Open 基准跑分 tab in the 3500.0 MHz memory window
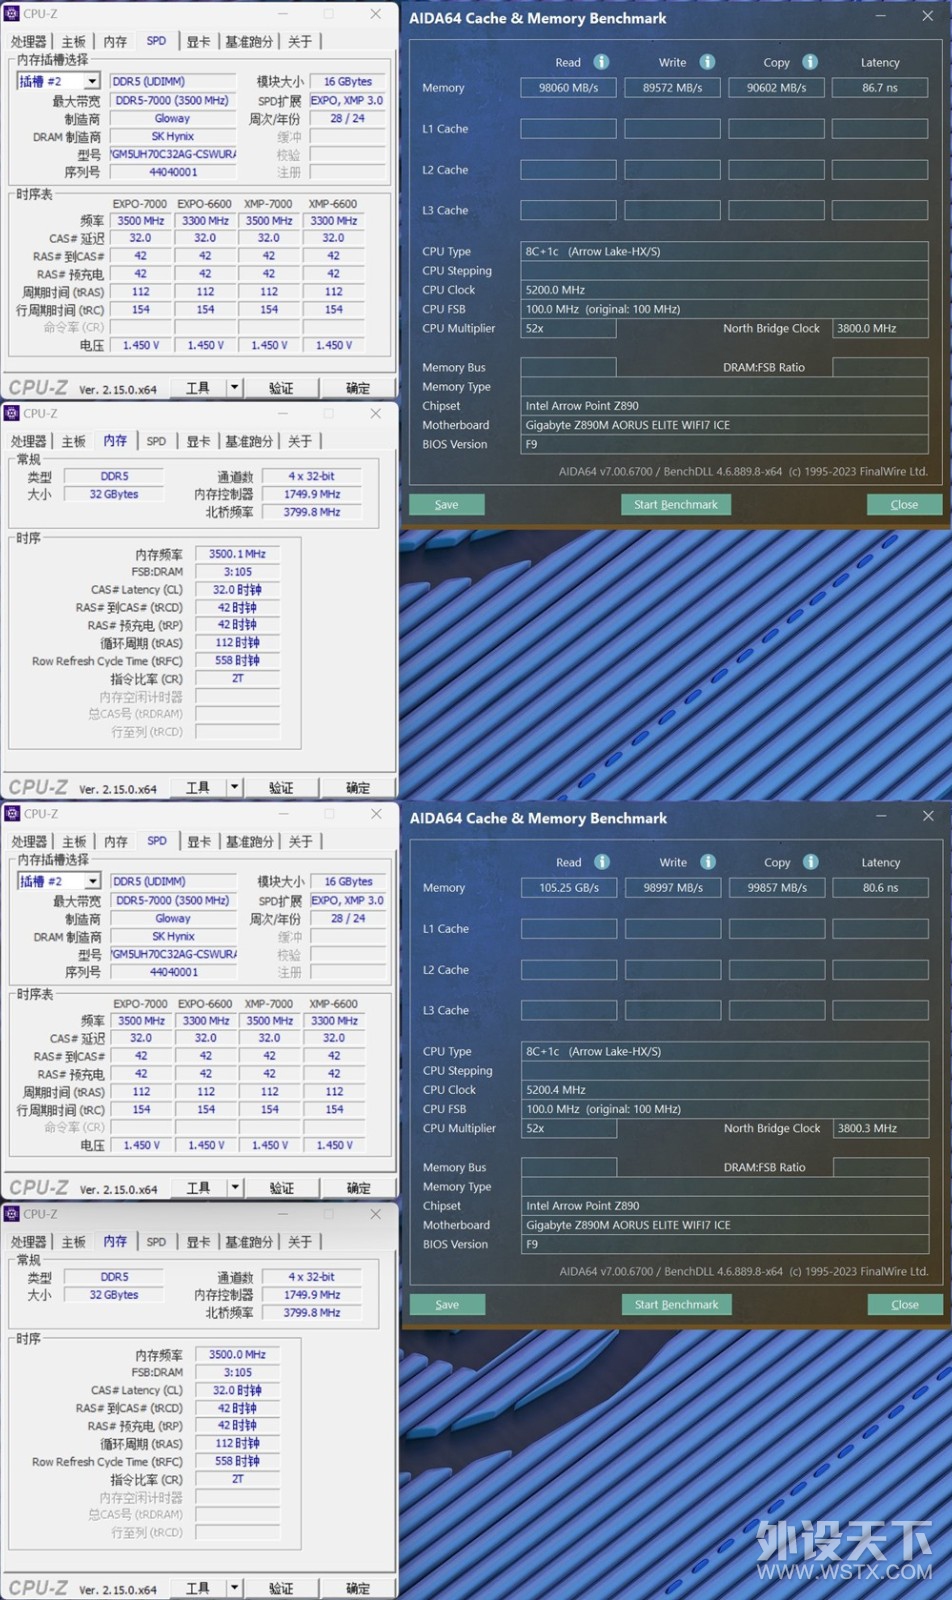This screenshot has width=952, height=1600. [248, 1242]
